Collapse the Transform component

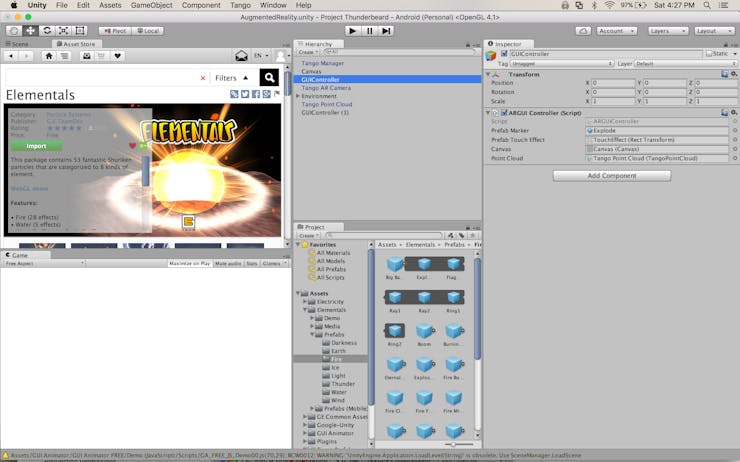tap(488, 74)
